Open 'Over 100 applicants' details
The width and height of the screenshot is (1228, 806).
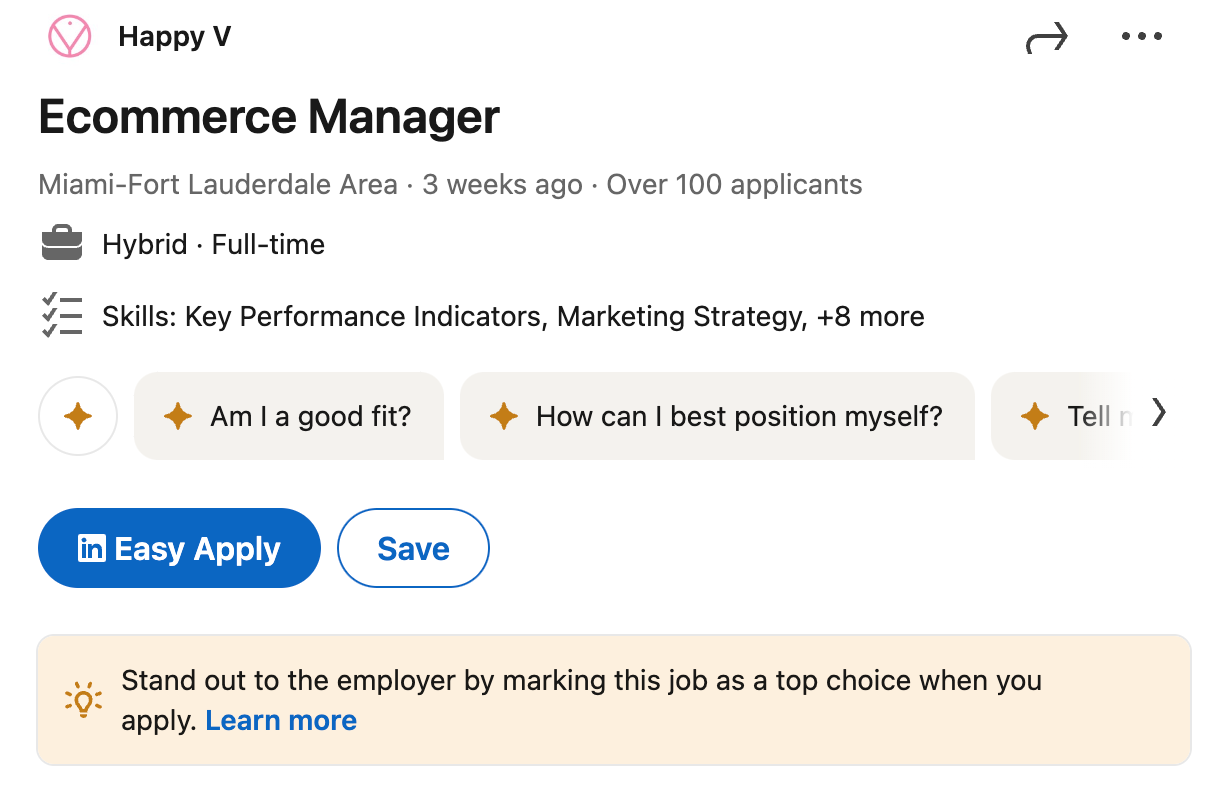[733, 184]
